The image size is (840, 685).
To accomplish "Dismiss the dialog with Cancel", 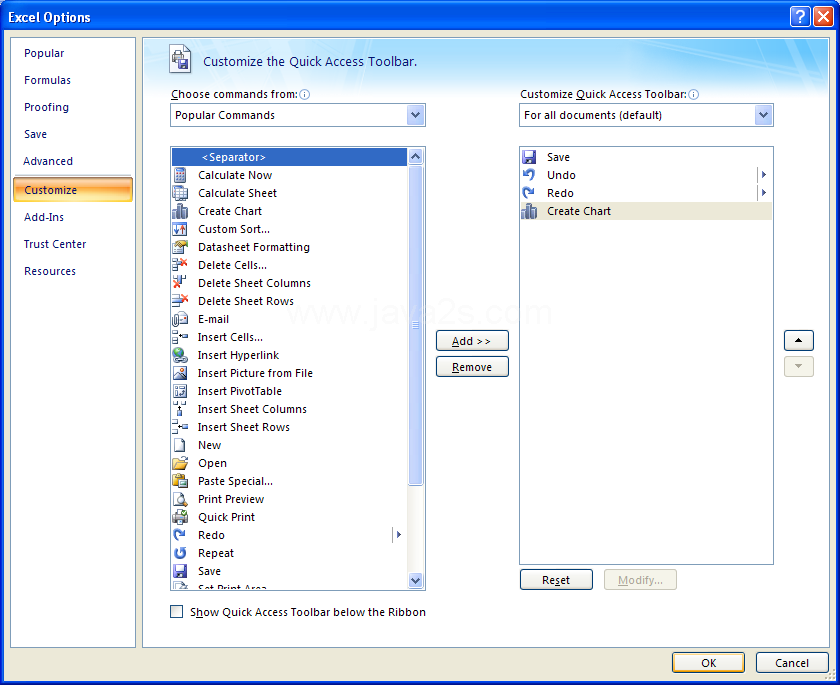I will coord(792,663).
